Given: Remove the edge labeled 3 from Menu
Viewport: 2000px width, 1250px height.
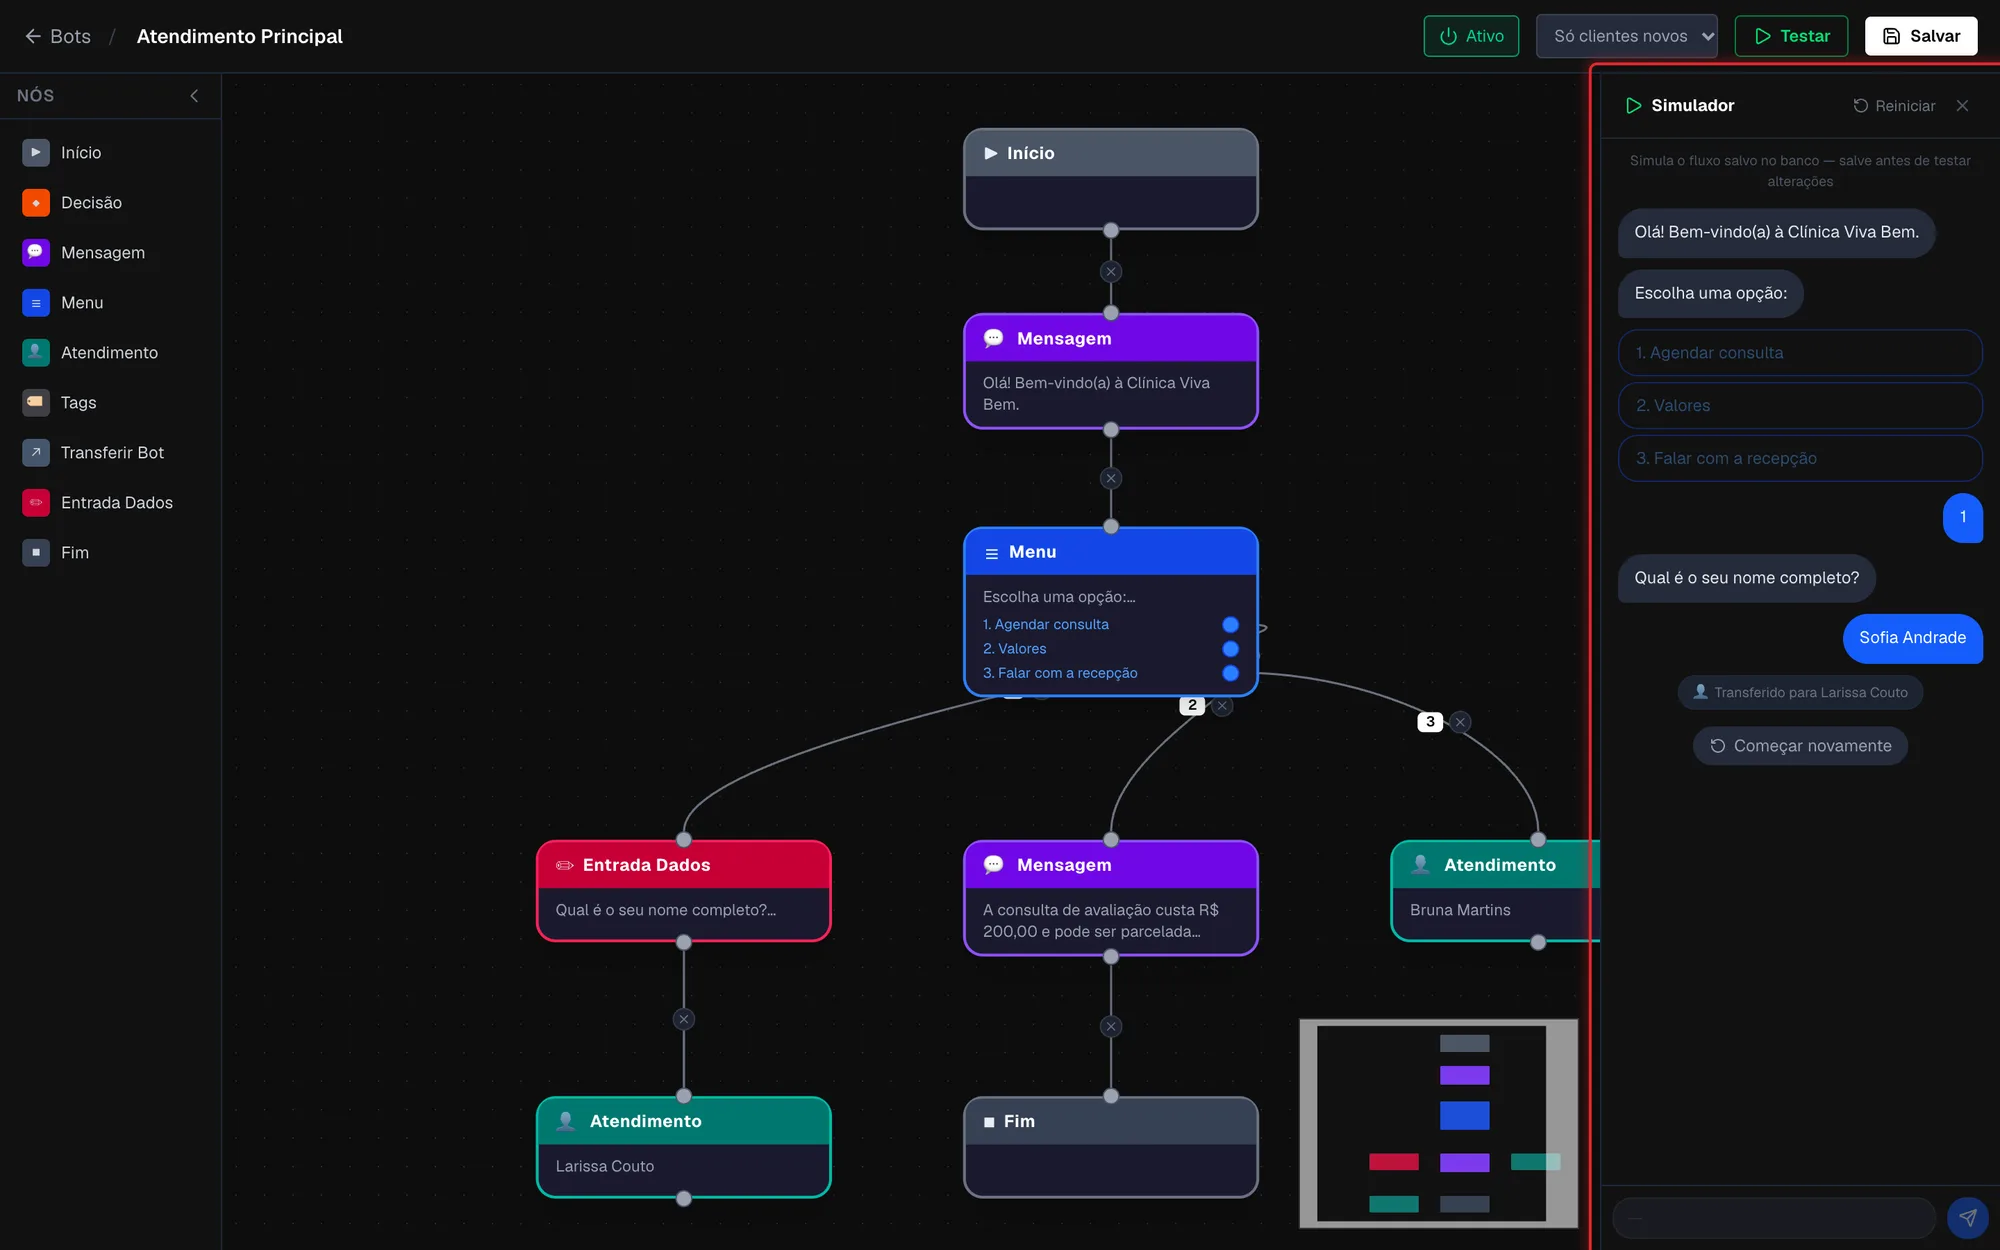Looking at the screenshot, I should pos(1460,722).
